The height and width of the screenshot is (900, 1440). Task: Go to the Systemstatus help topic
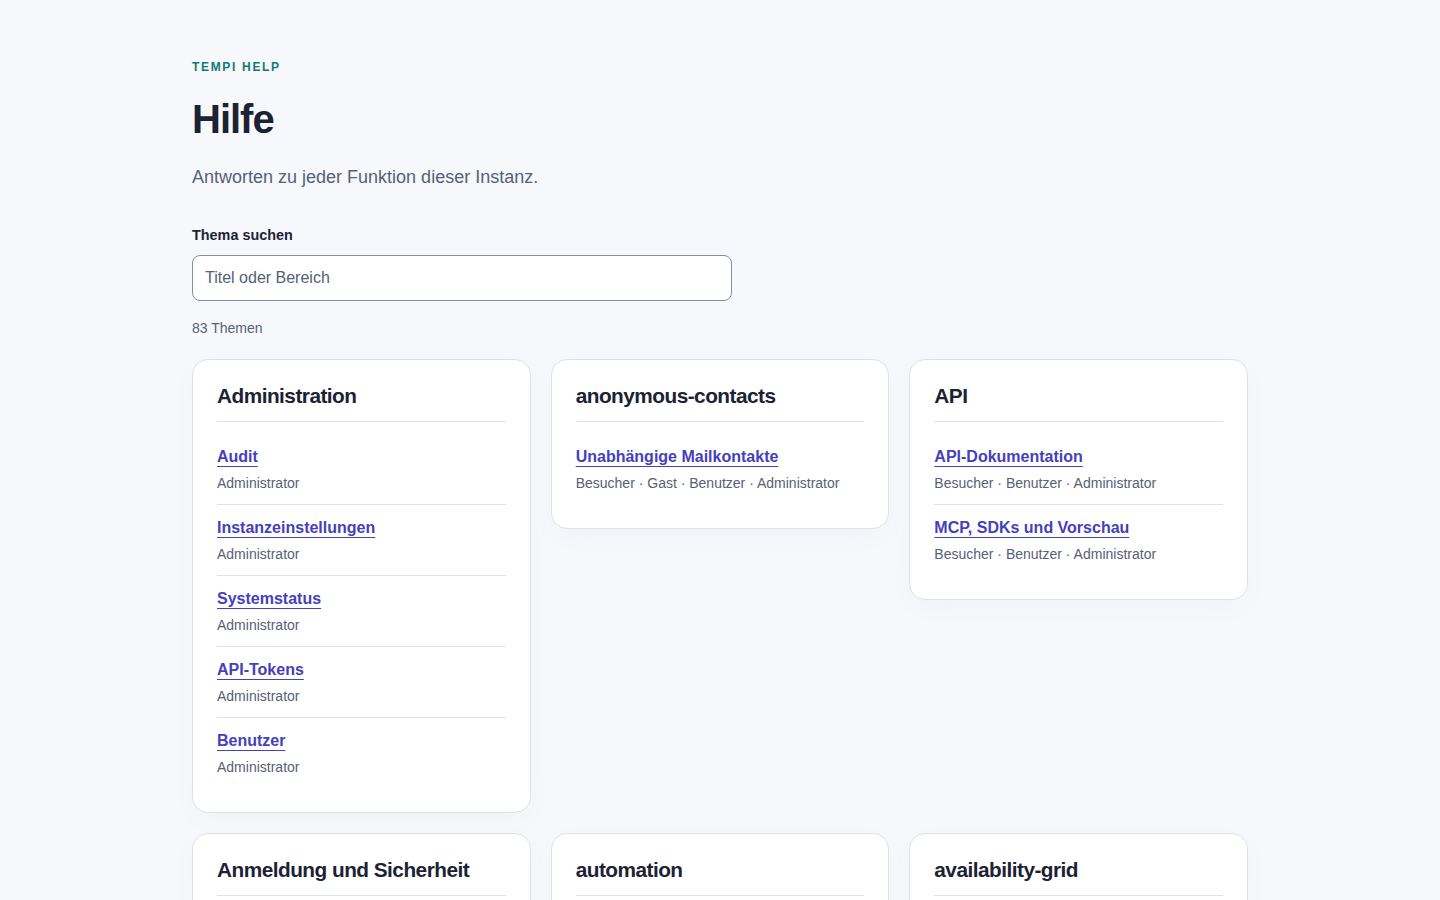(x=269, y=598)
